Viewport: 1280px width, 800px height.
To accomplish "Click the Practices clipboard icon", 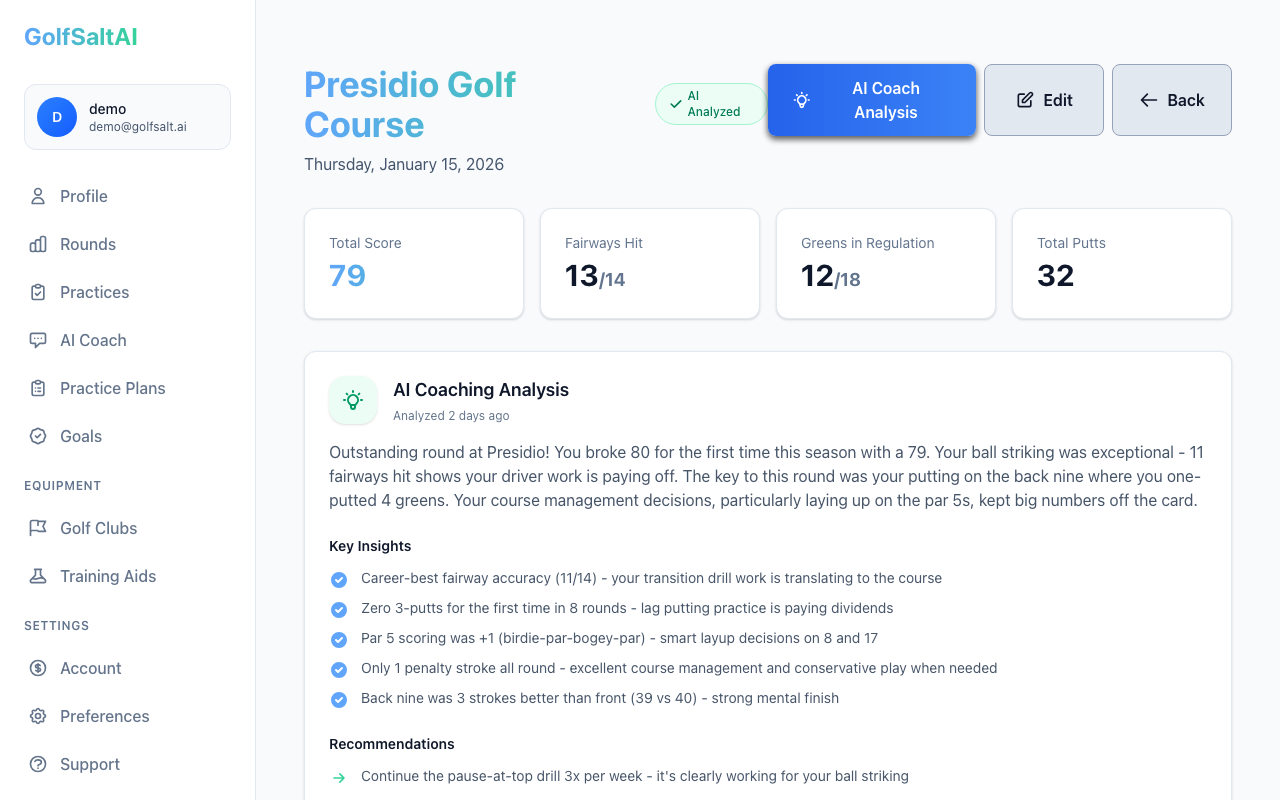I will point(38,292).
